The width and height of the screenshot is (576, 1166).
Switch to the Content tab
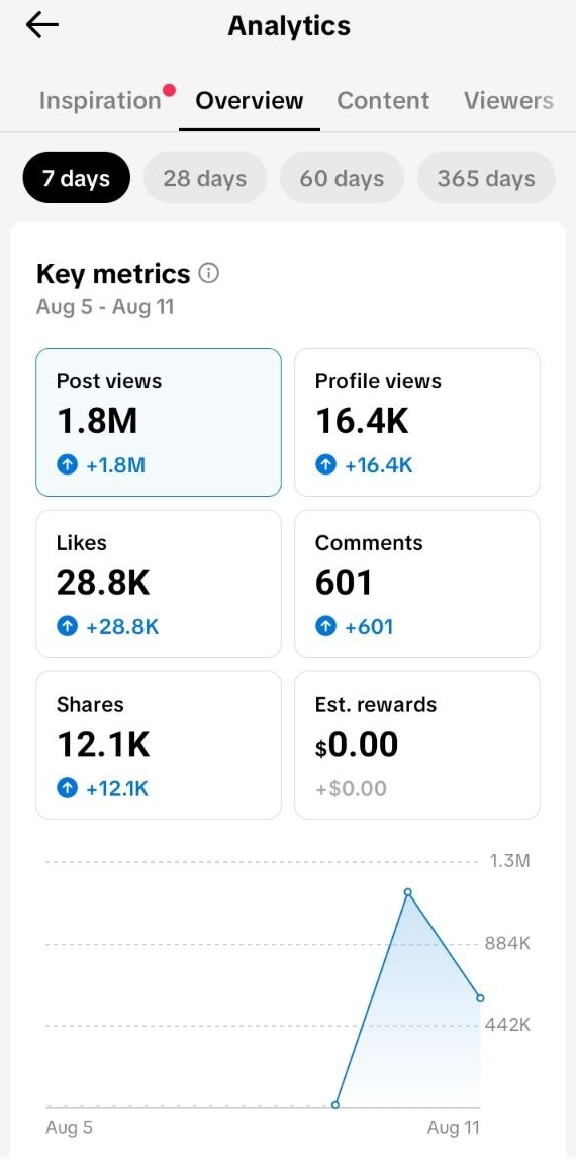point(383,101)
